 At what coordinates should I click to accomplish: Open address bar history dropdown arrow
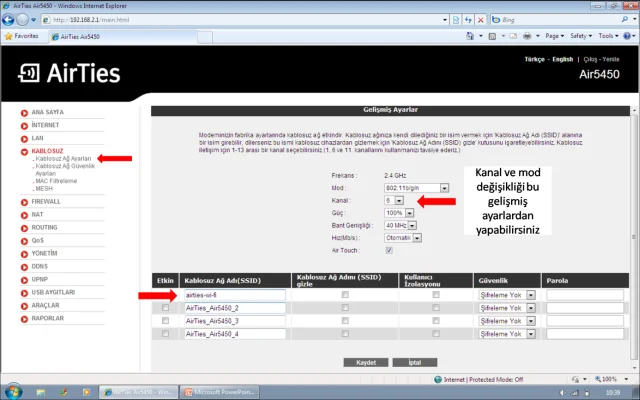pyautogui.click(x=445, y=20)
